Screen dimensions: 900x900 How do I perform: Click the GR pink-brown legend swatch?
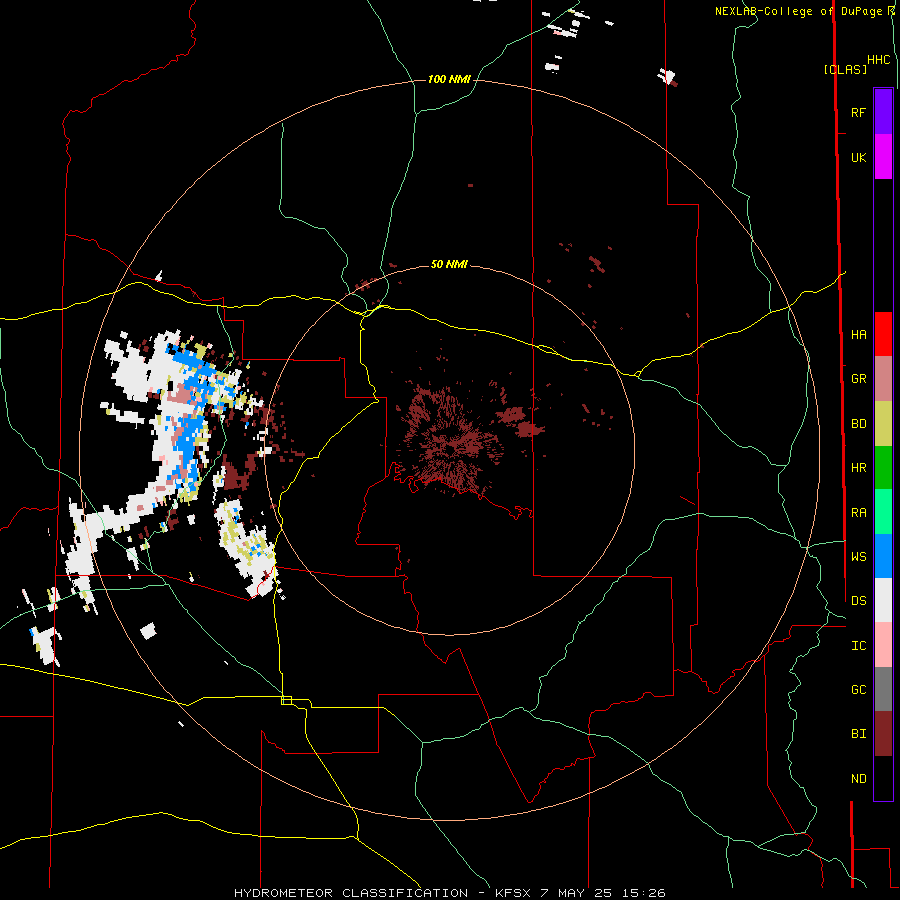coord(883,379)
